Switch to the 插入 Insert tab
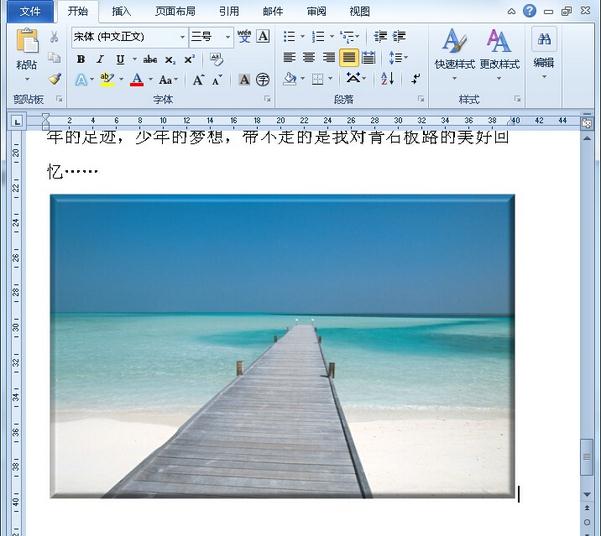 [x=121, y=11]
